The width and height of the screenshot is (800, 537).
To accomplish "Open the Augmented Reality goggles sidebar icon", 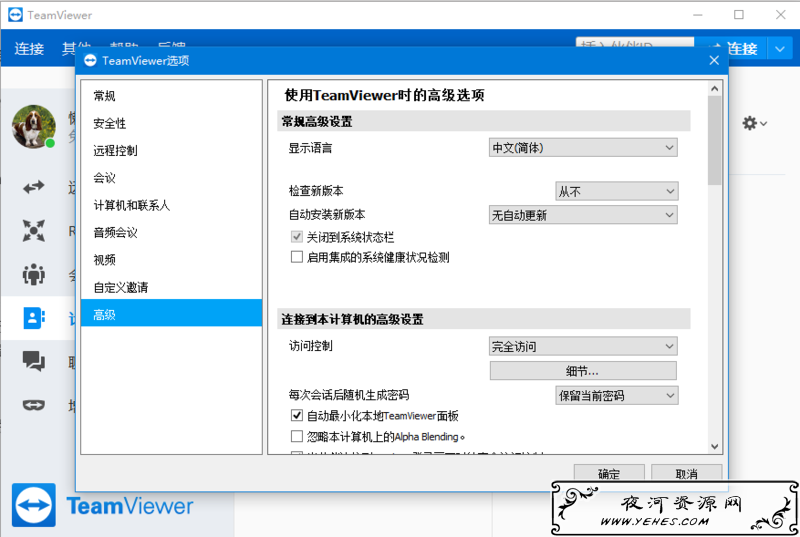I will coord(34,405).
